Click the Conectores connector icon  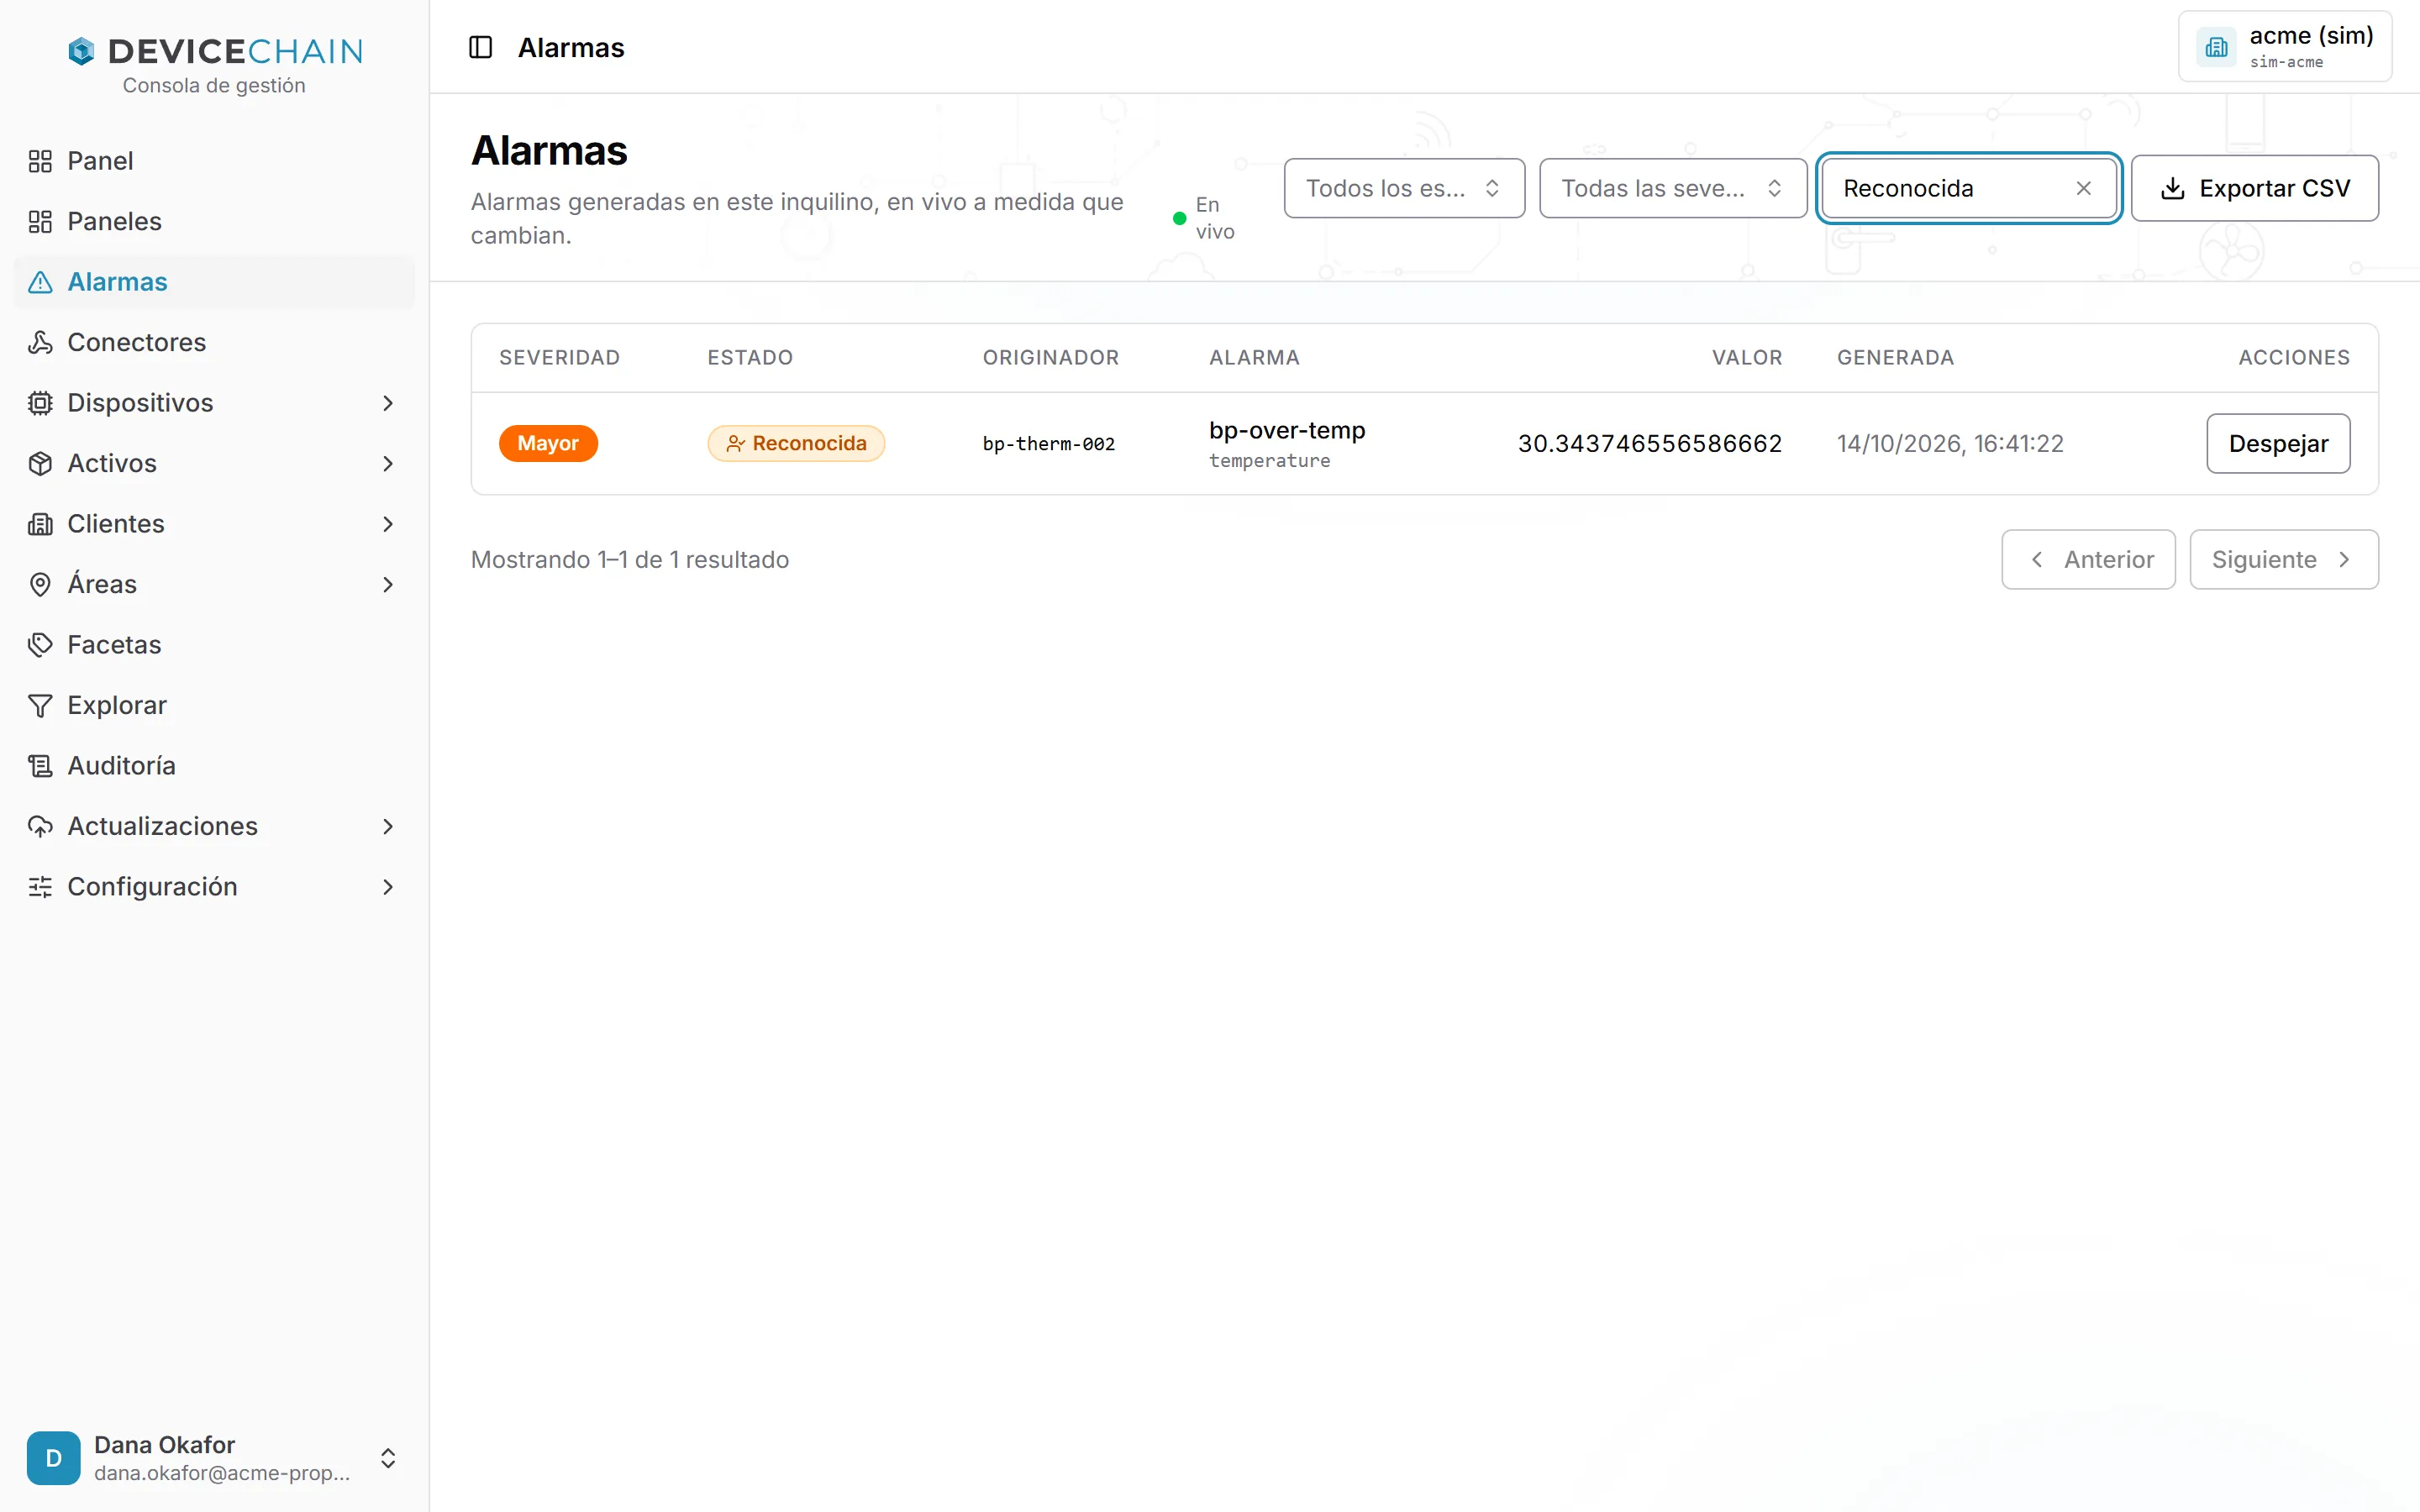(x=40, y=342)
